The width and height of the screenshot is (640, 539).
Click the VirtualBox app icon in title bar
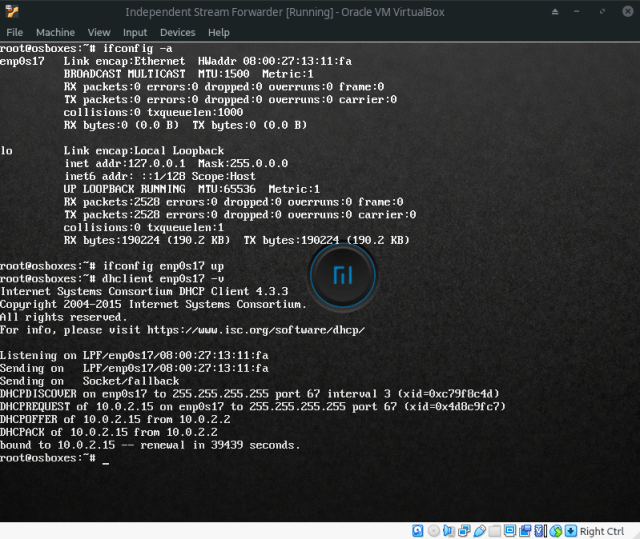12,11
